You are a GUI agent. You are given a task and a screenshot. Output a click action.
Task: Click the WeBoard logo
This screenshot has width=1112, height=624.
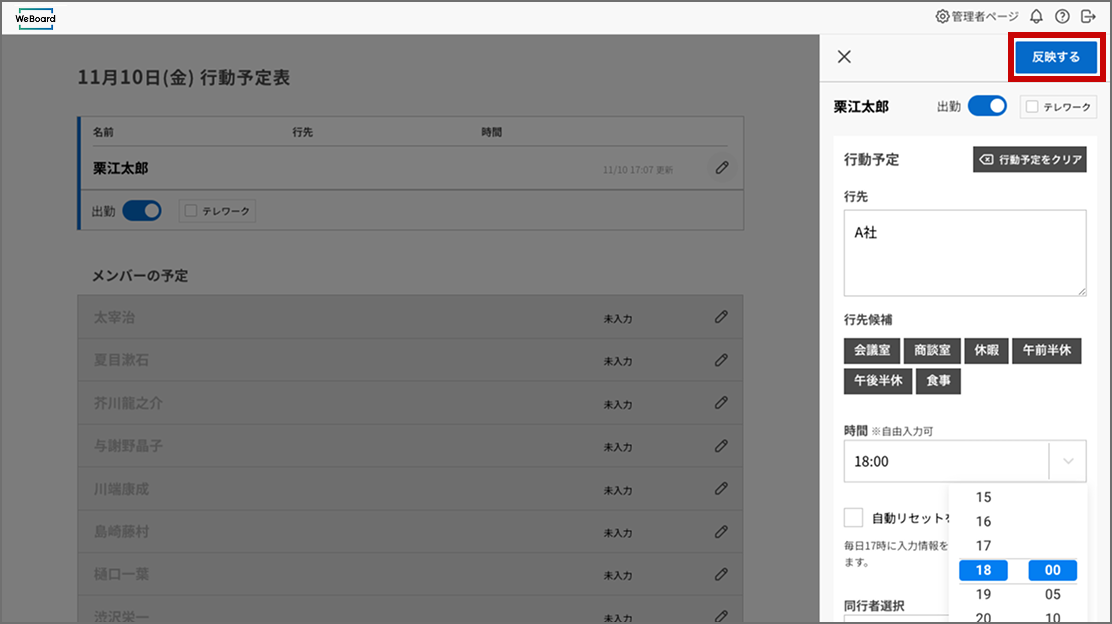(34, 18)
